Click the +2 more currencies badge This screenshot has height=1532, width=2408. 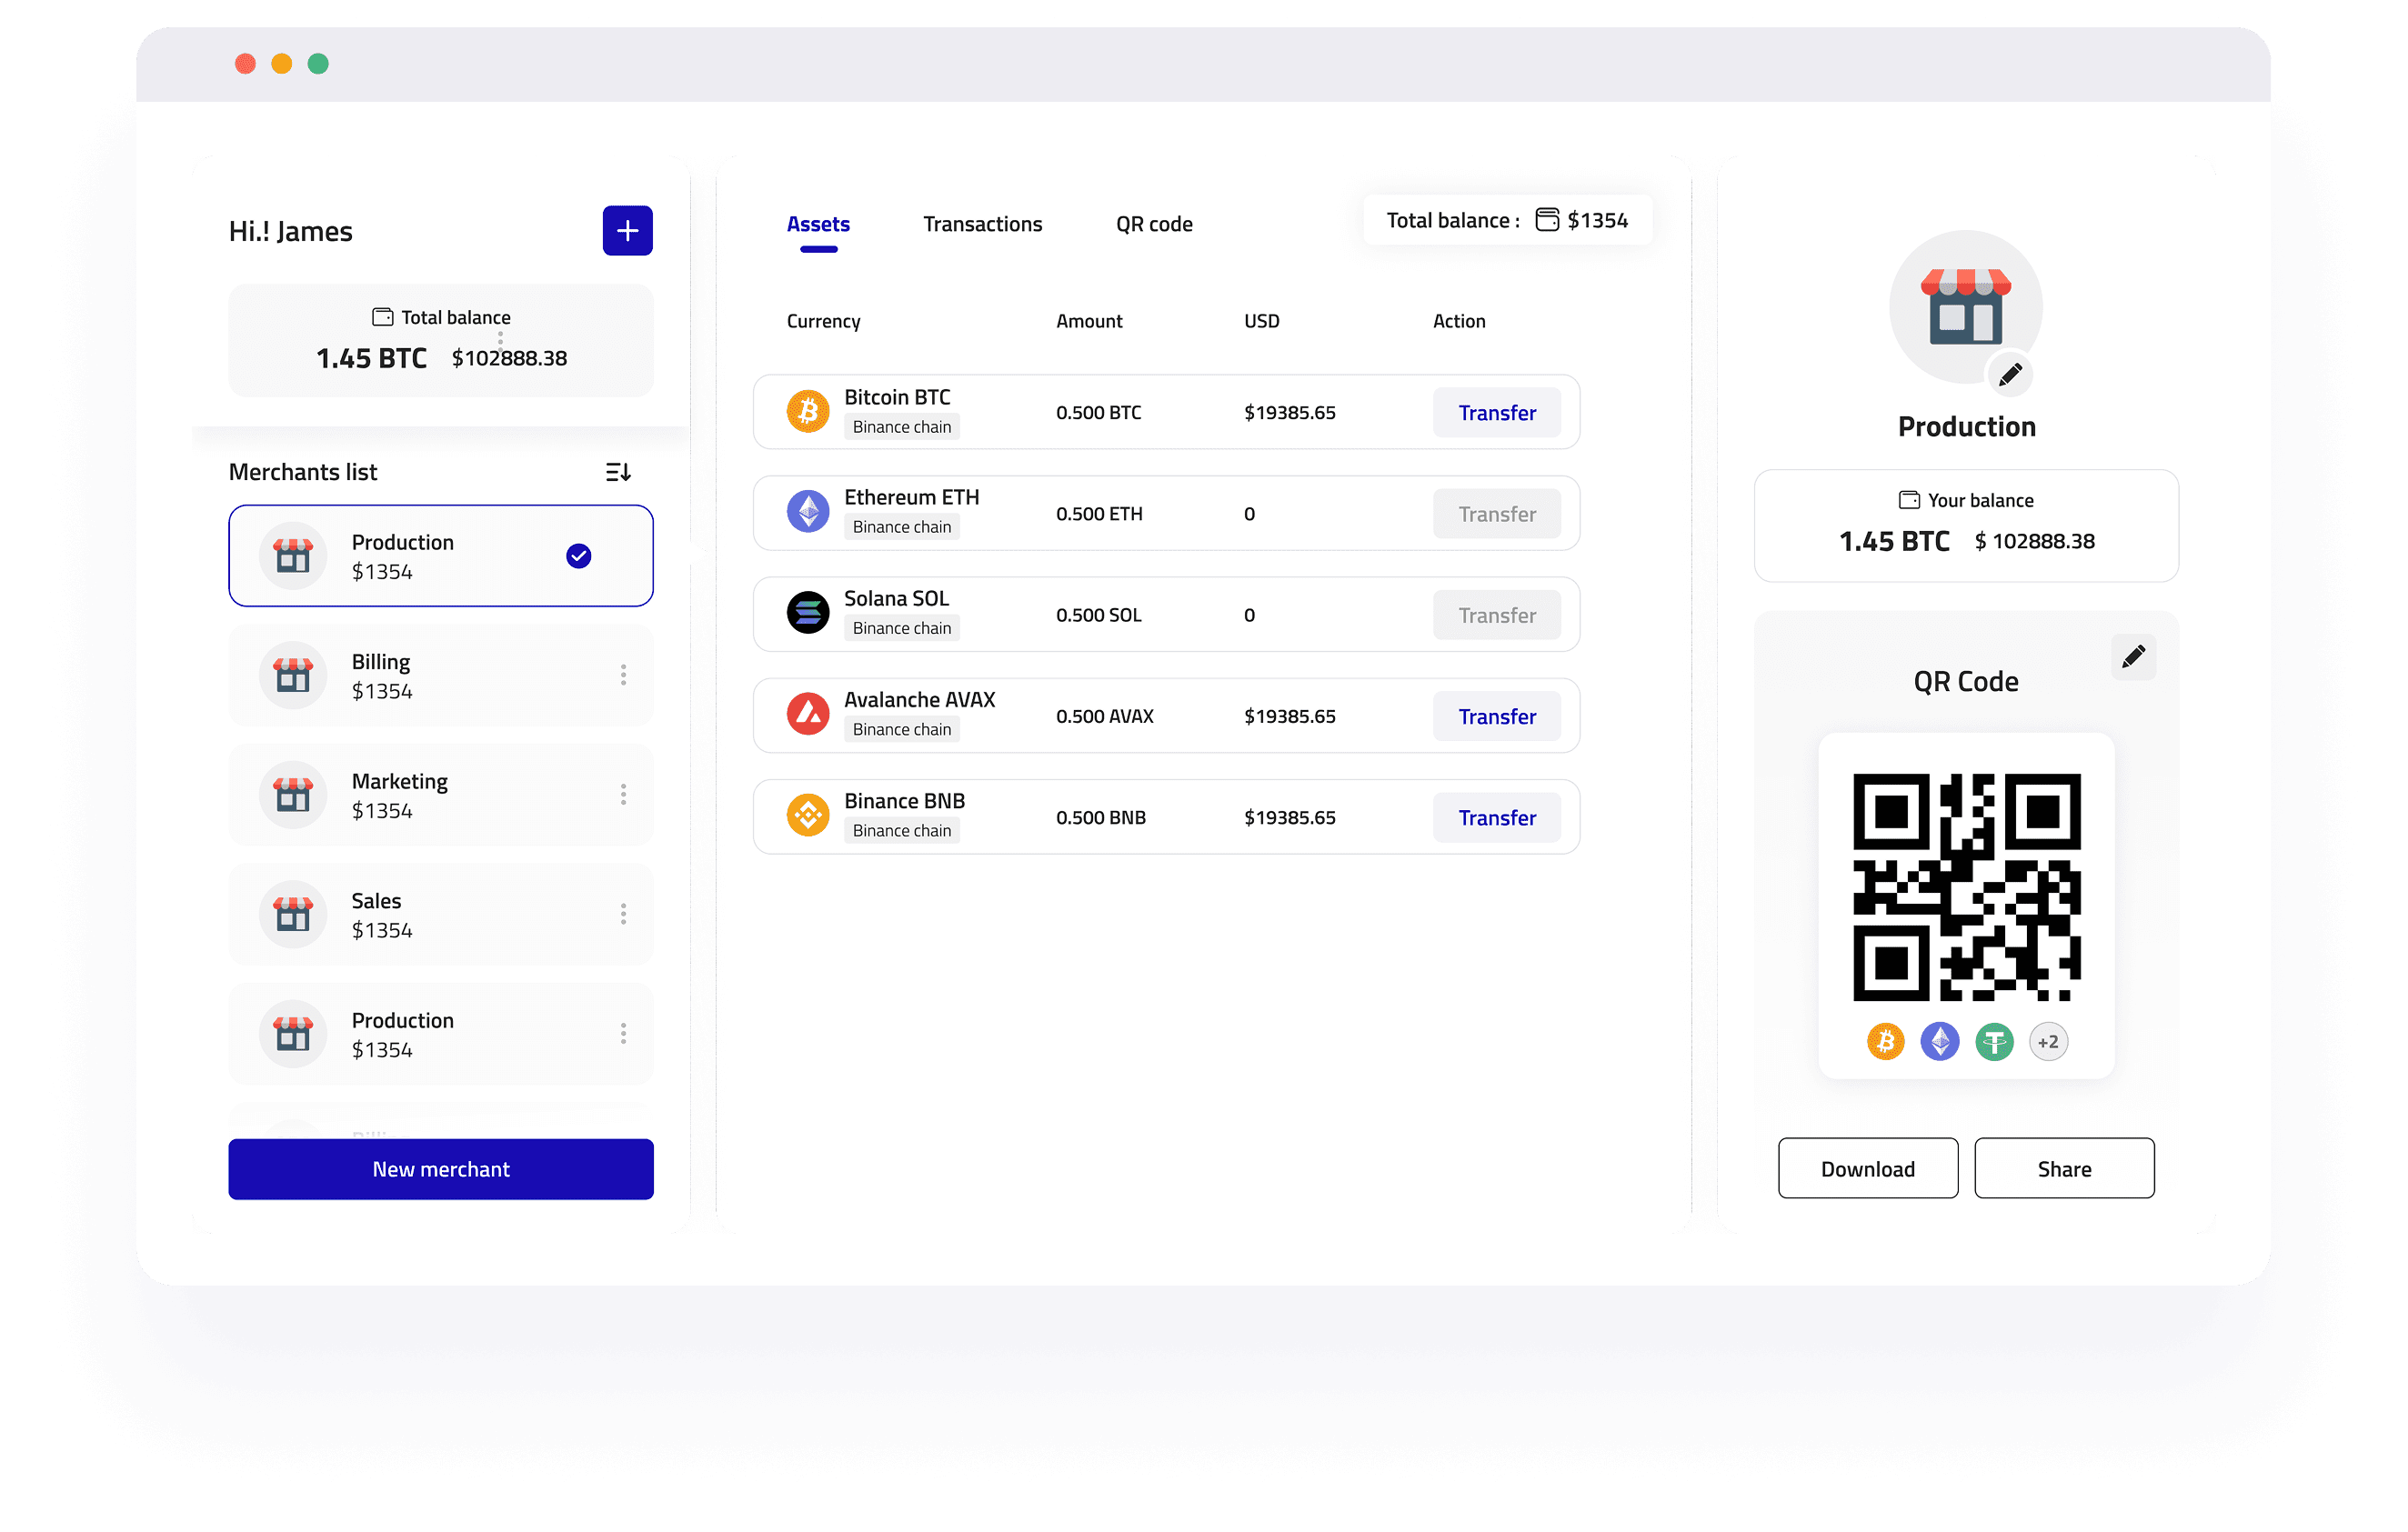2048,1042
